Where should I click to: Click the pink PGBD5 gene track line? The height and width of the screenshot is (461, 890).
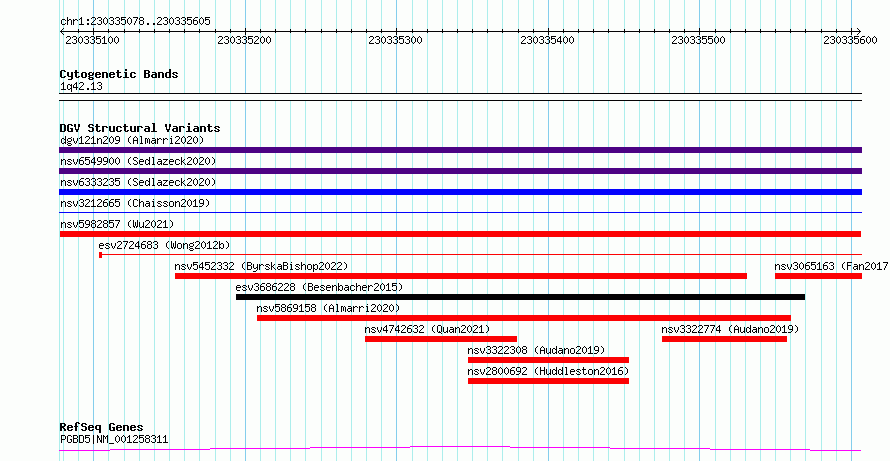[460, 449]
